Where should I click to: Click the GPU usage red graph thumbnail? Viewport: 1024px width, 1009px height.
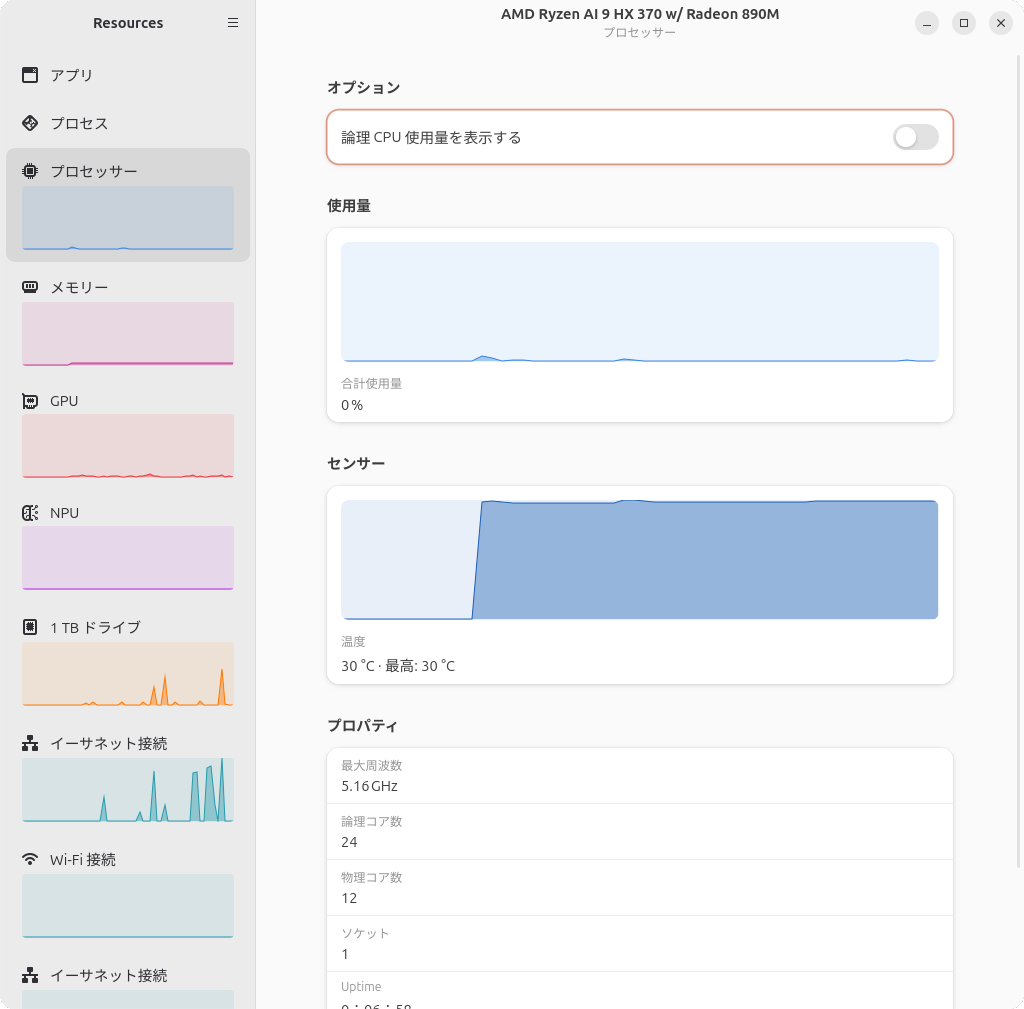(x=128, y=446)
